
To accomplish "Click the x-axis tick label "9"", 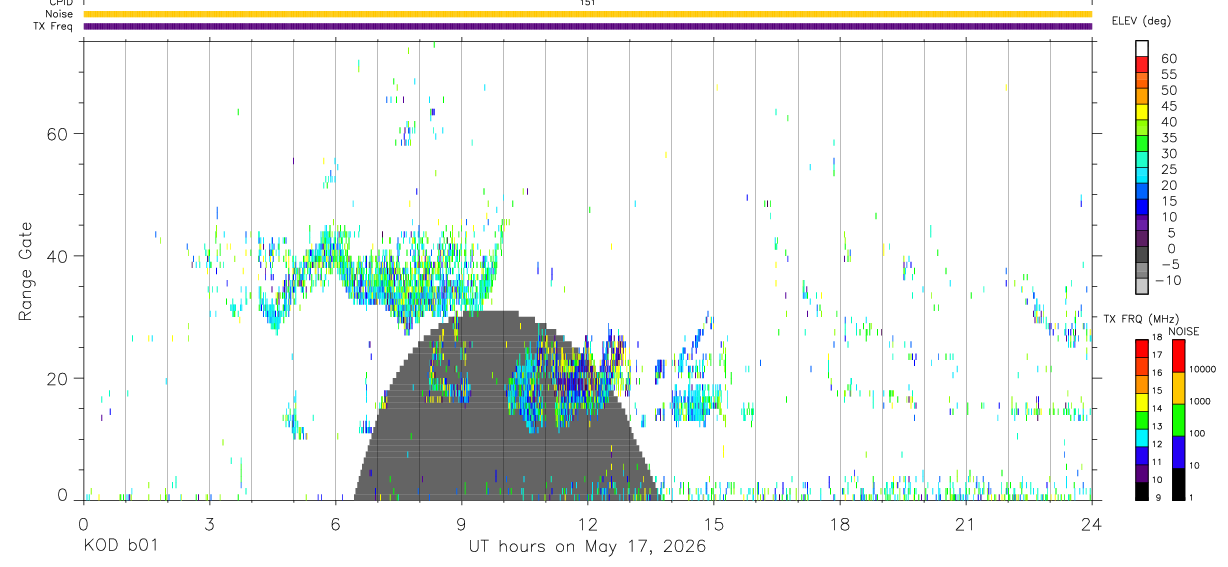I will coord(461,525).
